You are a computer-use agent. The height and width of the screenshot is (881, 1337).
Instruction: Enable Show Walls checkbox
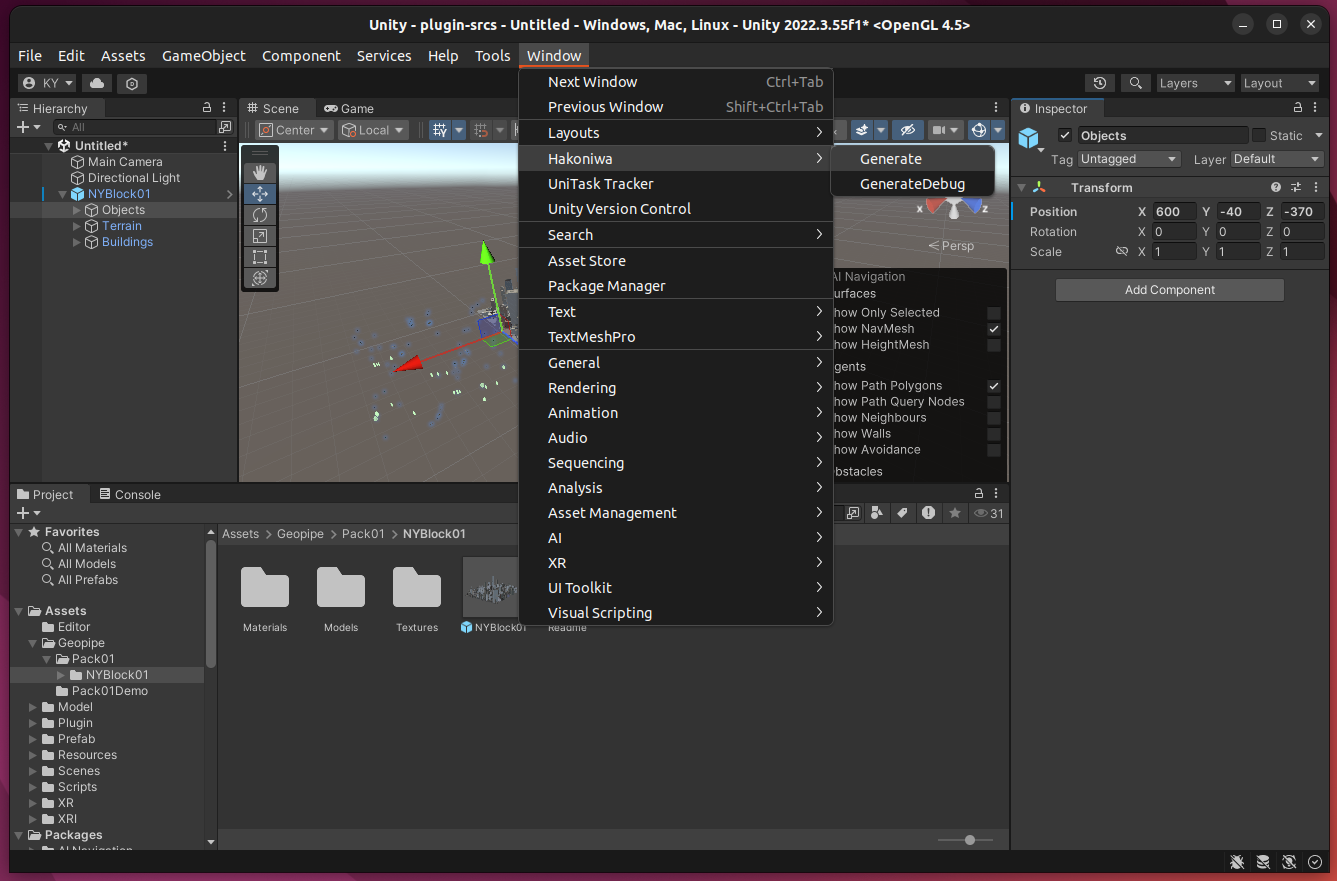tap(994, 434)
